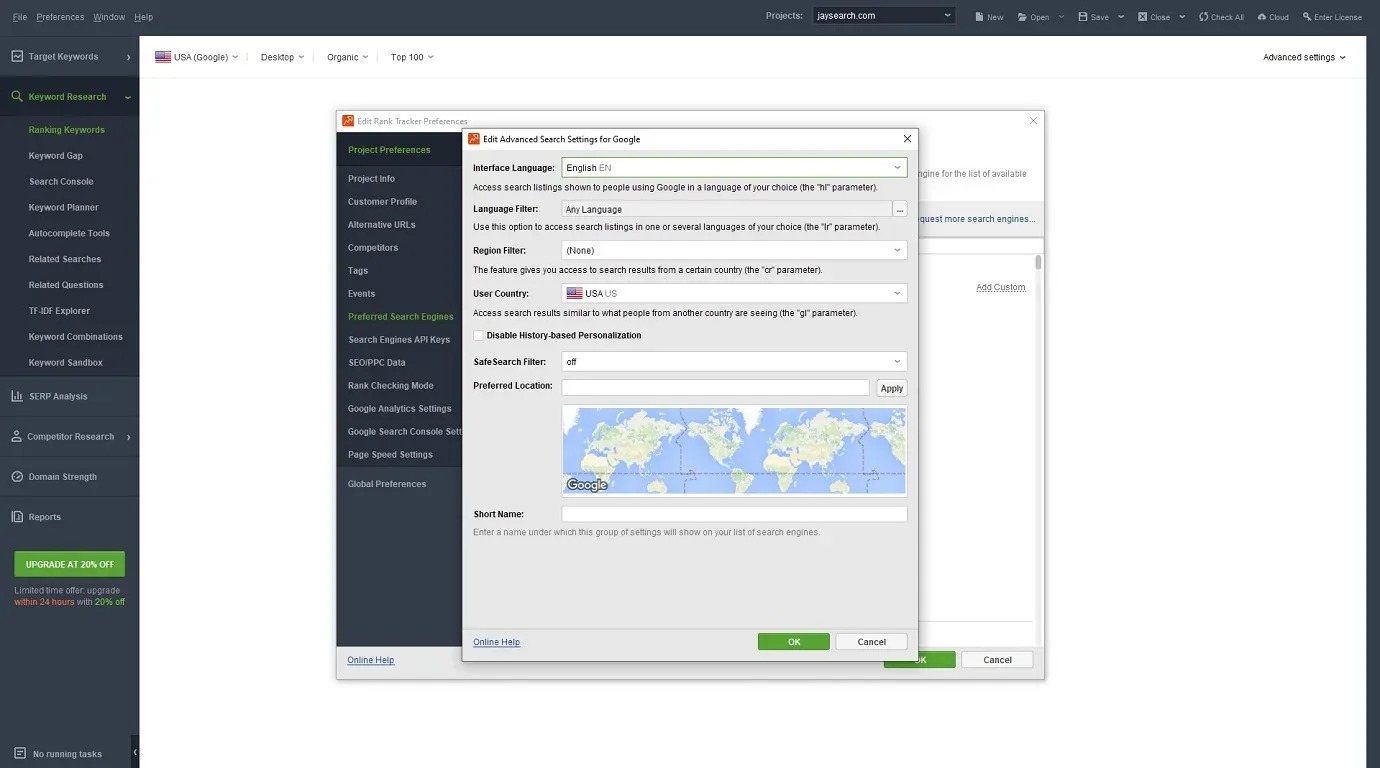1380x768 pixels.
Task: Open the SERP Analysis module
Action: [x=69, y=396]
